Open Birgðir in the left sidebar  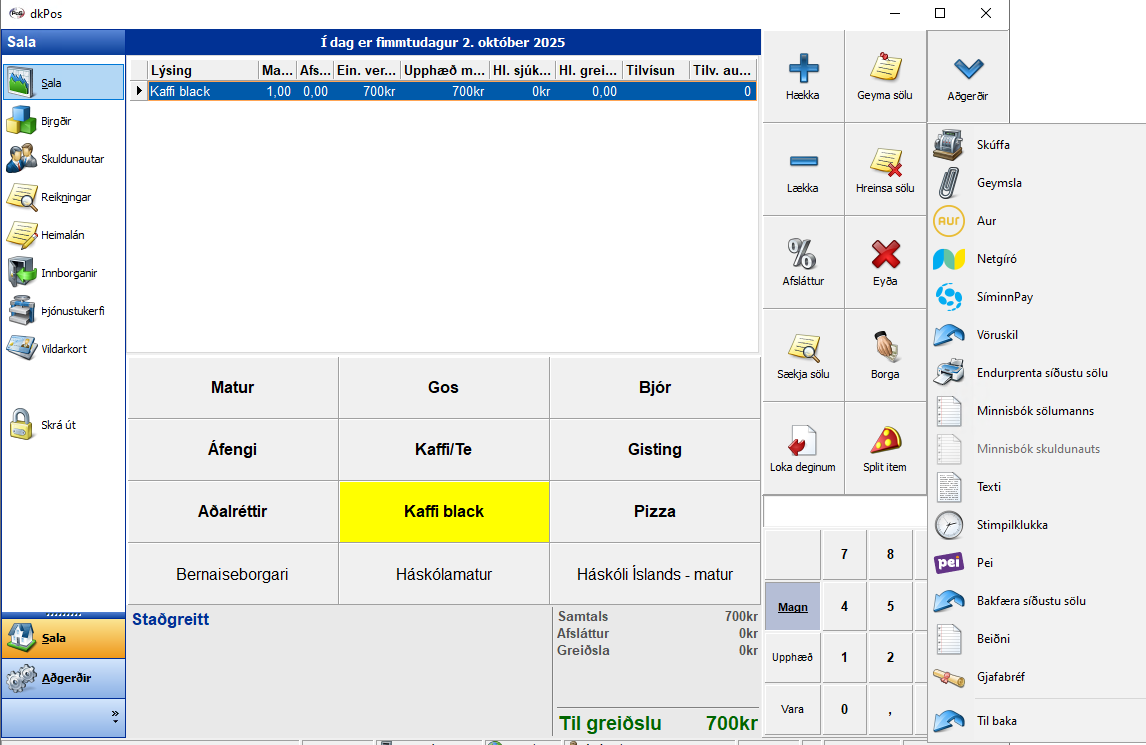pyautogui.click(x=55, y=121)
